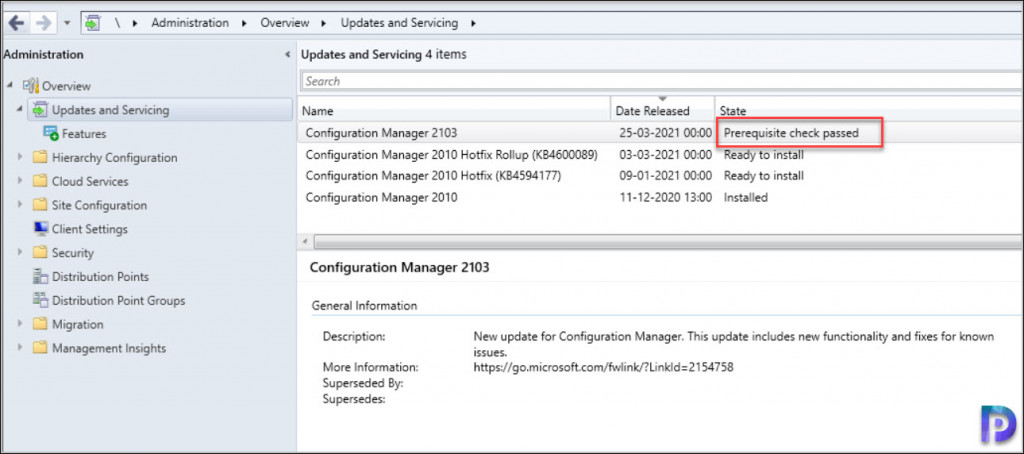Click the Hierarchy Configuration folder icon

click(x=40, y=157)
